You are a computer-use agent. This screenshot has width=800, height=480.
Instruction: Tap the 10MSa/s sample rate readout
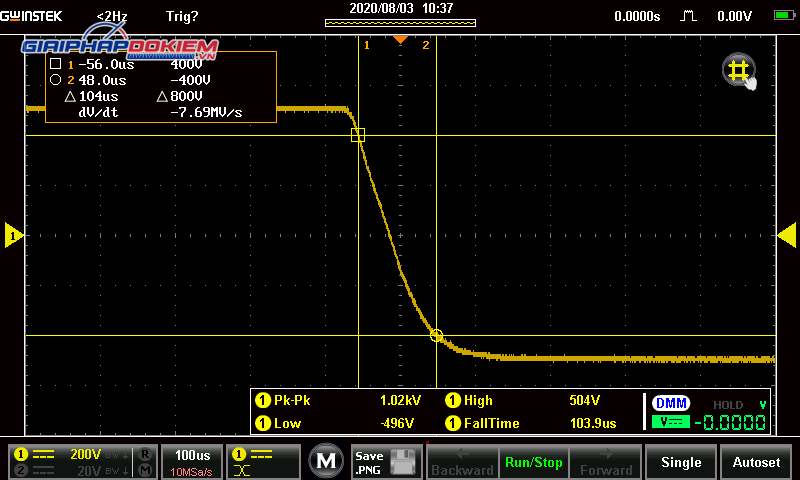click(x=191, y=472)
